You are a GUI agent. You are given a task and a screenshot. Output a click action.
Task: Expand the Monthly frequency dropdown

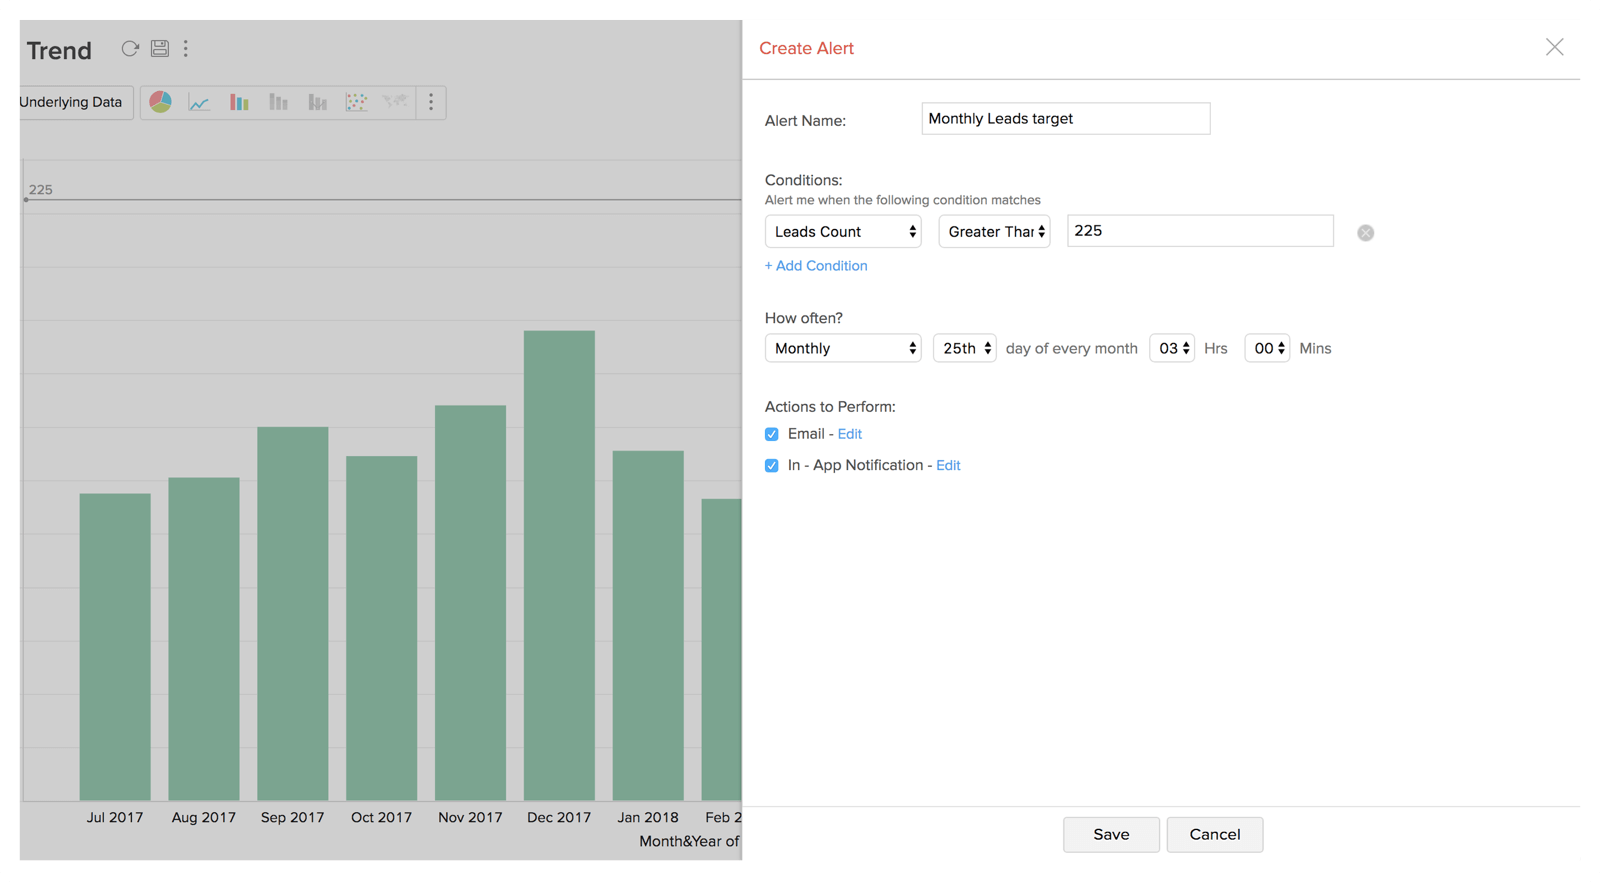coord(843,348)
